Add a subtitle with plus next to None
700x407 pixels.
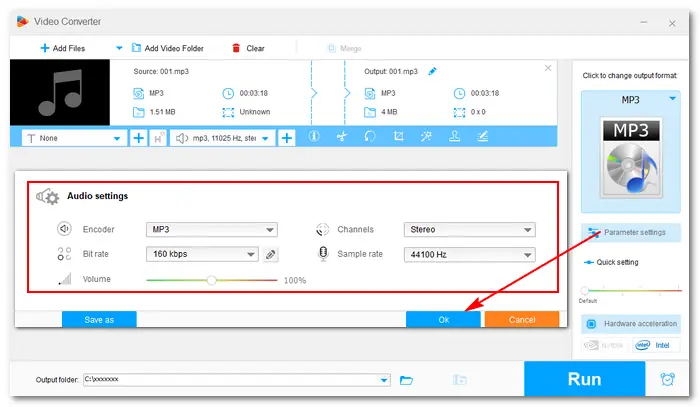[x=138, y=138]
